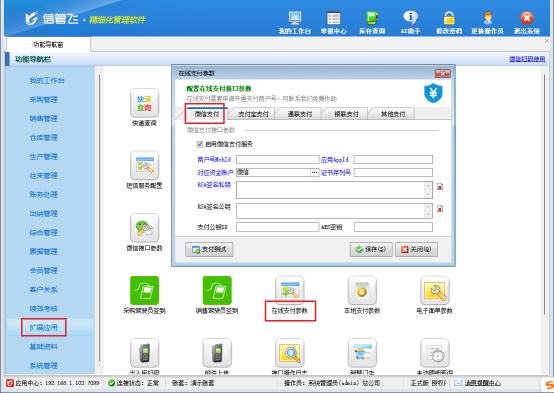This screenshot has height=393, width=554.
Task: Select 销售管理 in the sidebar
Action: pos(43,119)
